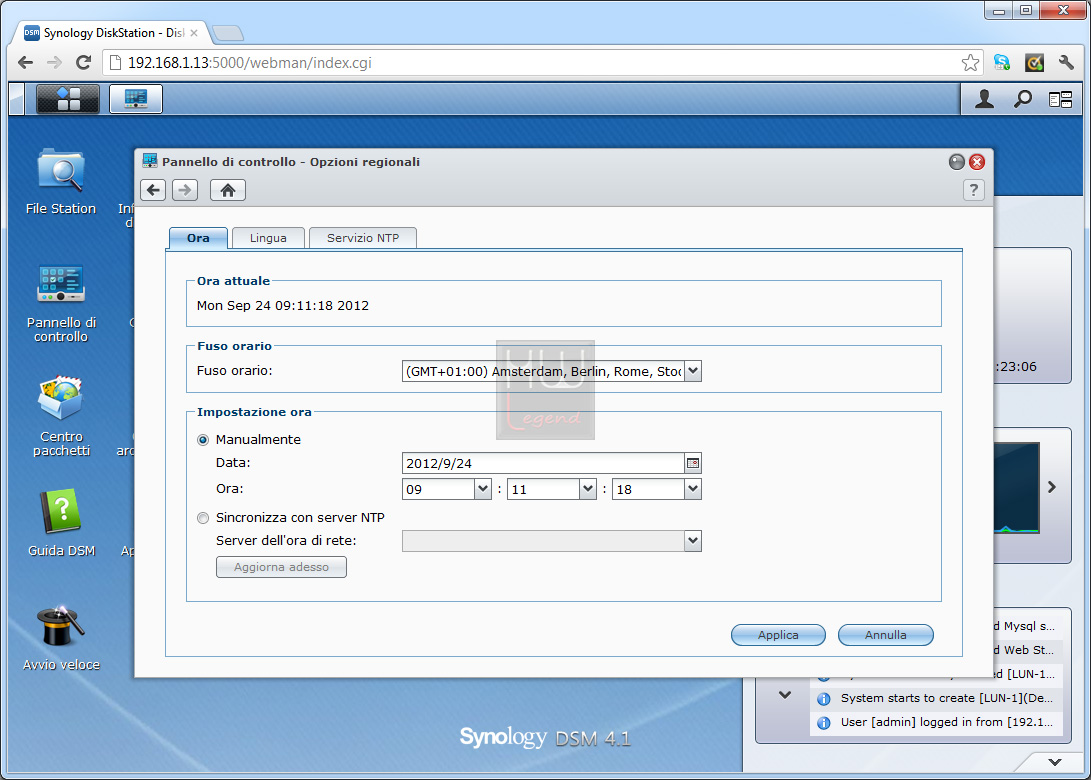Click log entry 'System starts to create [LUN-1]'
The height and width of the screenshot is (780, 1091).
[937, 698]
